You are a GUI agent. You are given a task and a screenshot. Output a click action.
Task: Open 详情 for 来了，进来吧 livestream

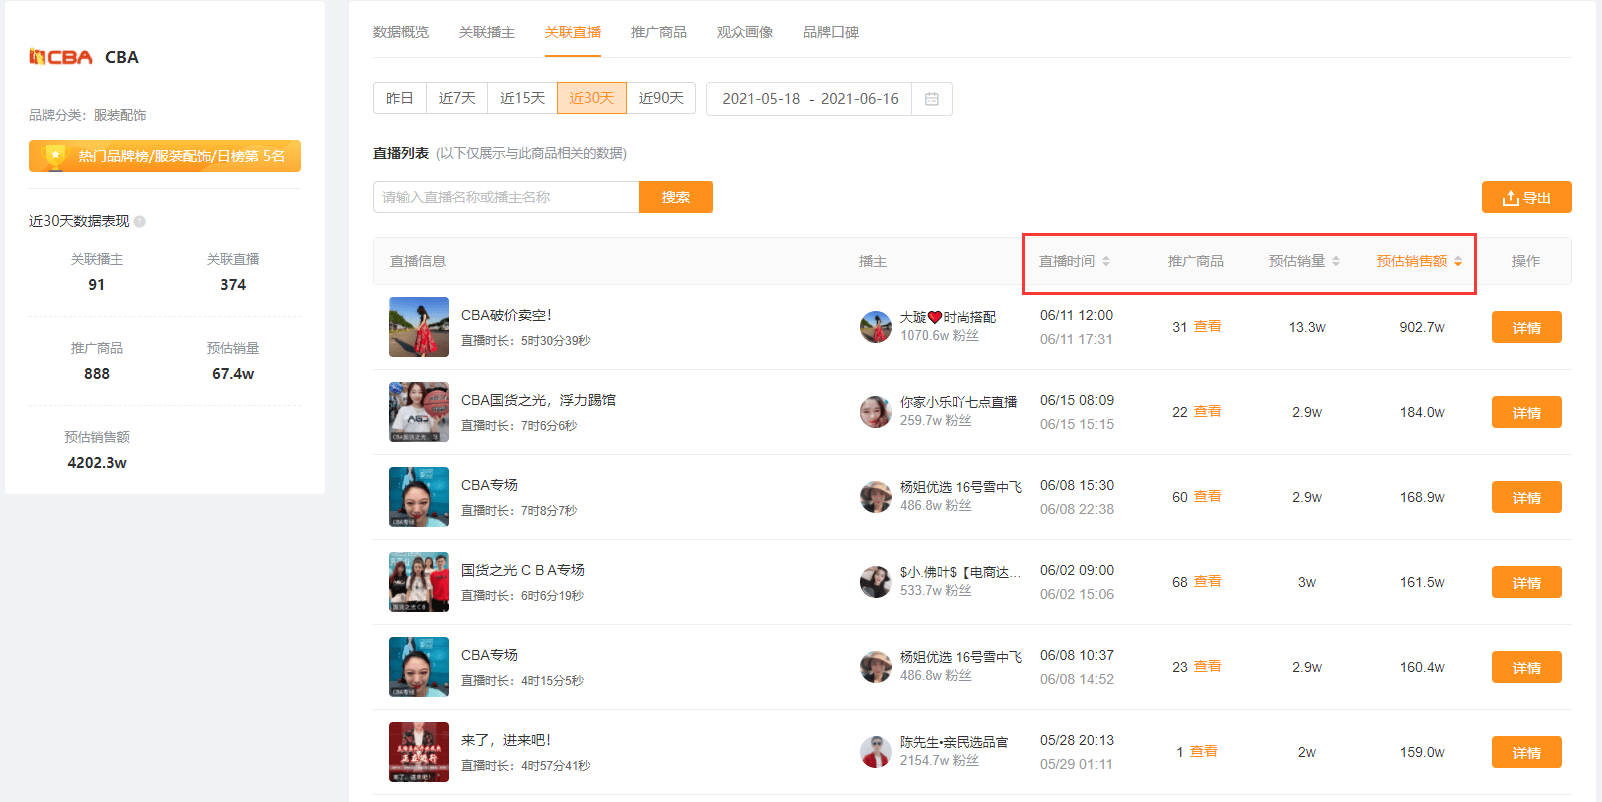tap(1527, 752)
